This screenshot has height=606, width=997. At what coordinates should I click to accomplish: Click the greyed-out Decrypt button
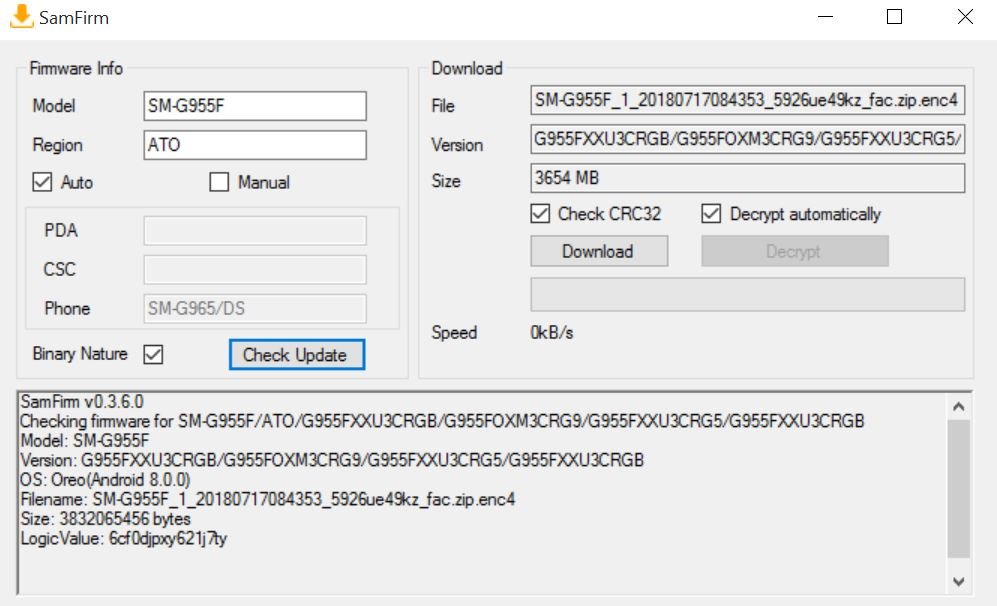click(x=795, y=251)
